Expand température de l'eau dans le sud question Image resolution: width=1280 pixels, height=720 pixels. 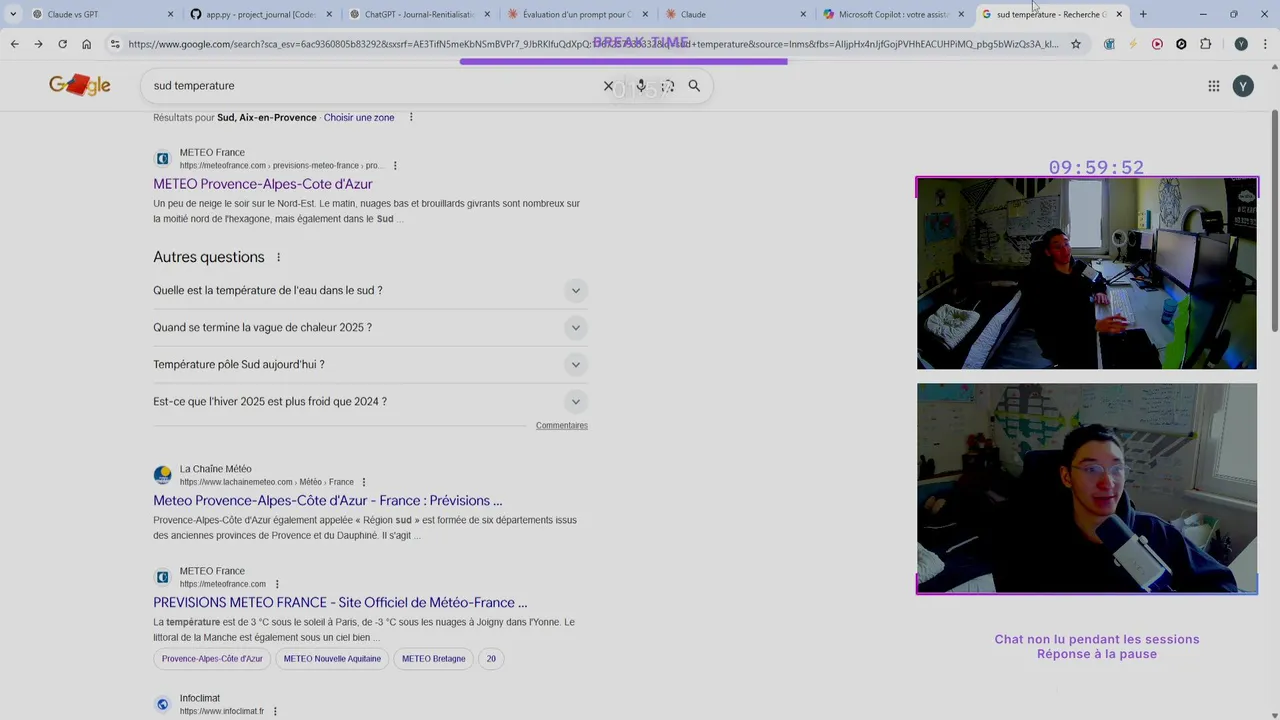coord(370,290)
